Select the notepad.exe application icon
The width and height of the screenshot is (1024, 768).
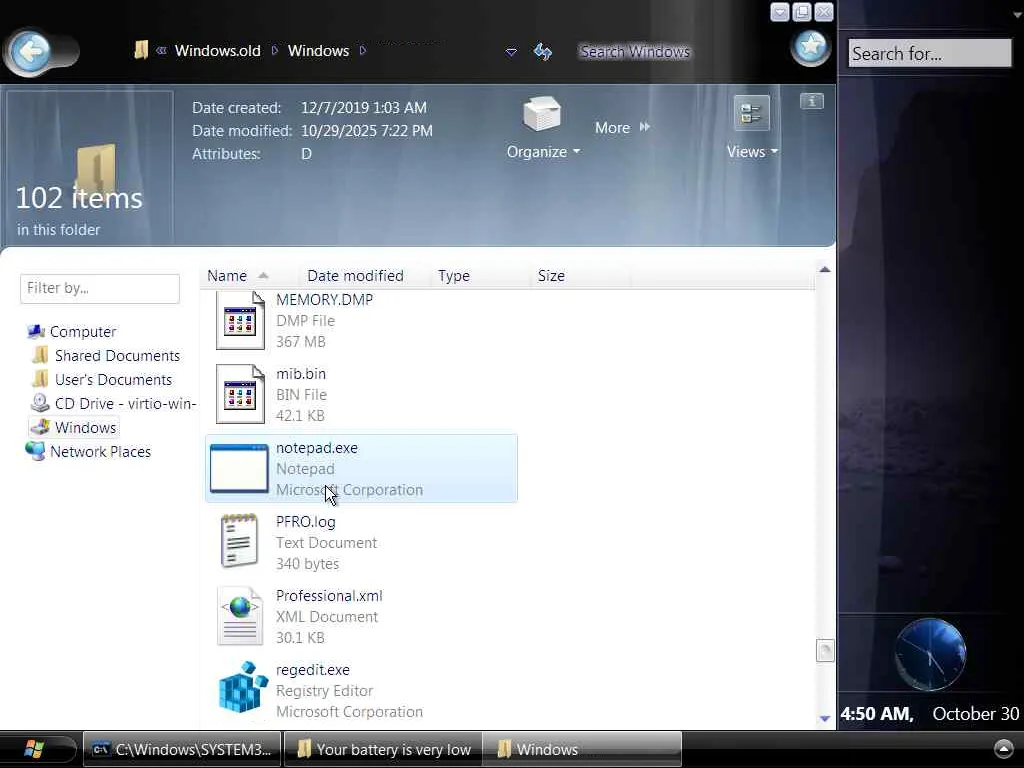point(239,468)
